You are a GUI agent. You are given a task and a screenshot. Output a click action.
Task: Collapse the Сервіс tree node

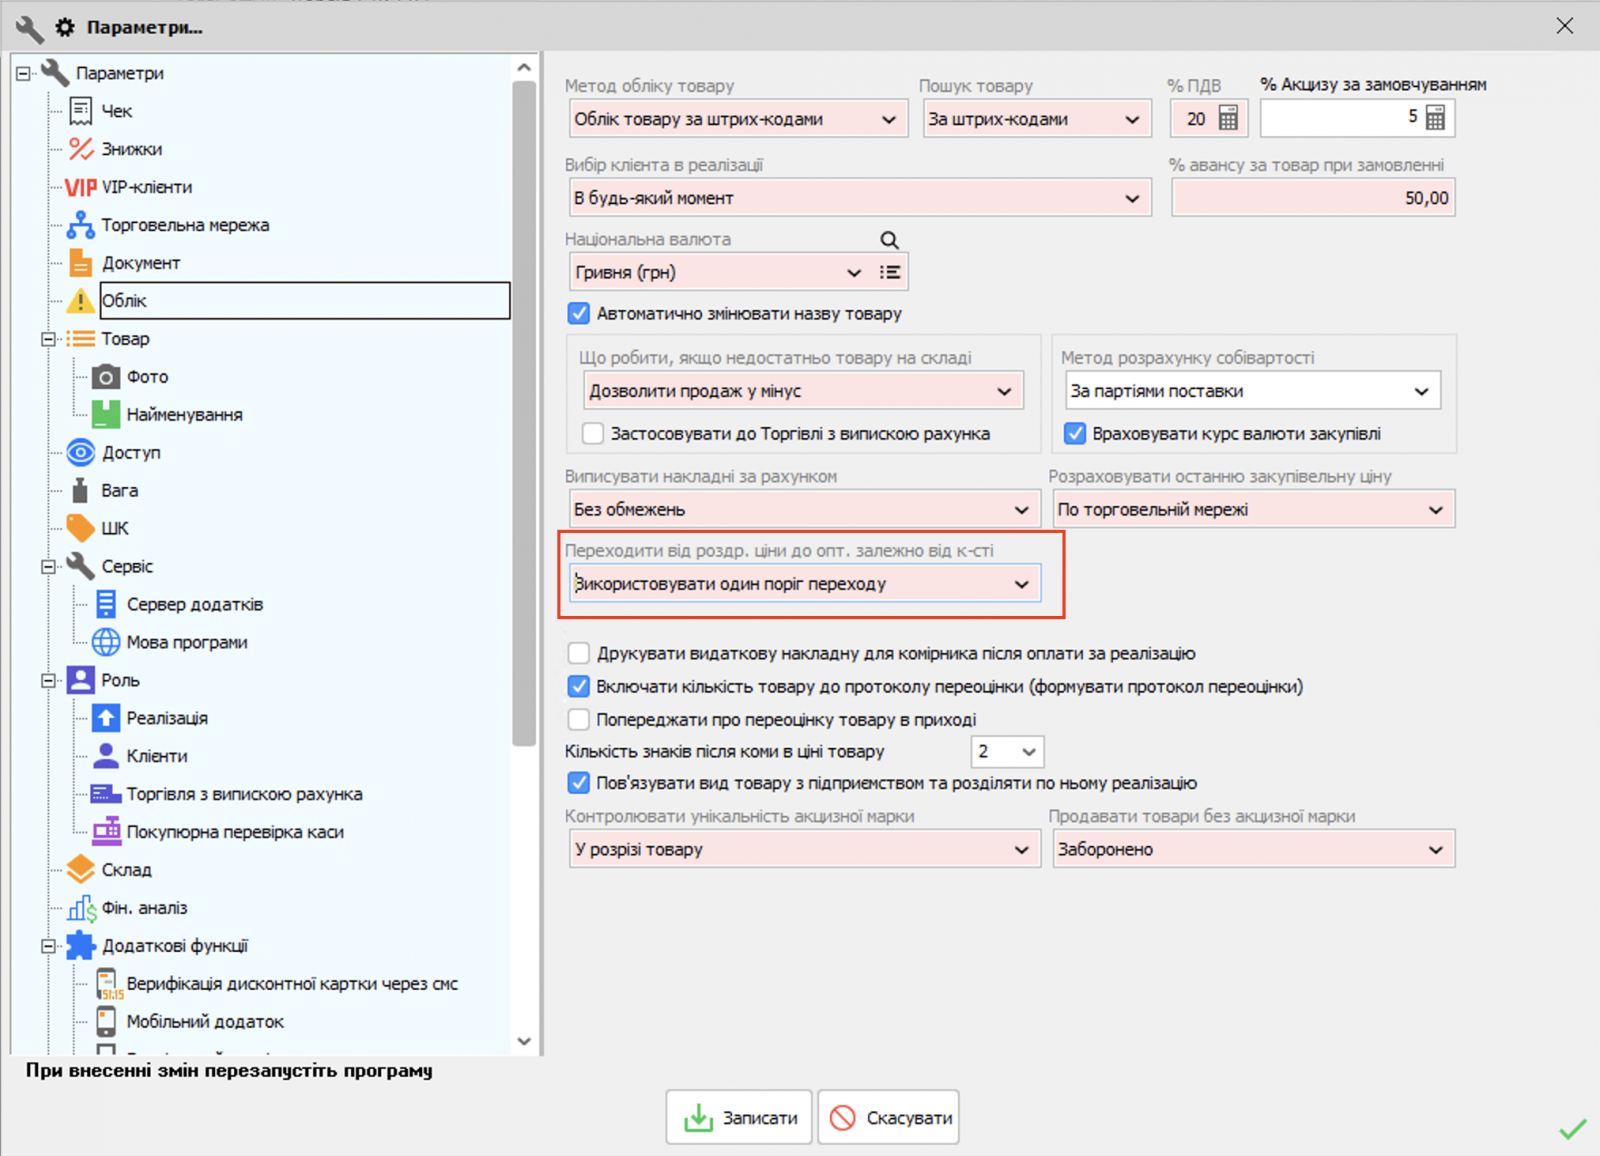pos(47,567)
